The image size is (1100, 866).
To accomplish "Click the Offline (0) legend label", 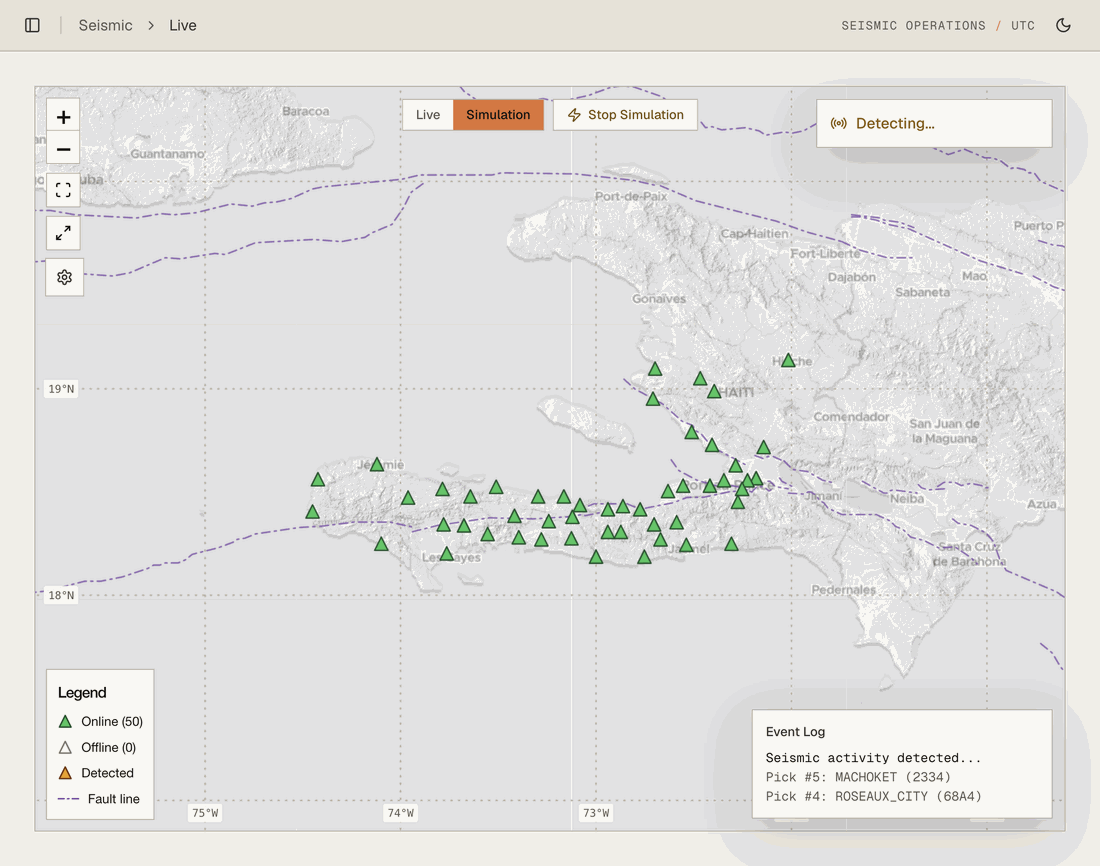I will pos(109,747).
